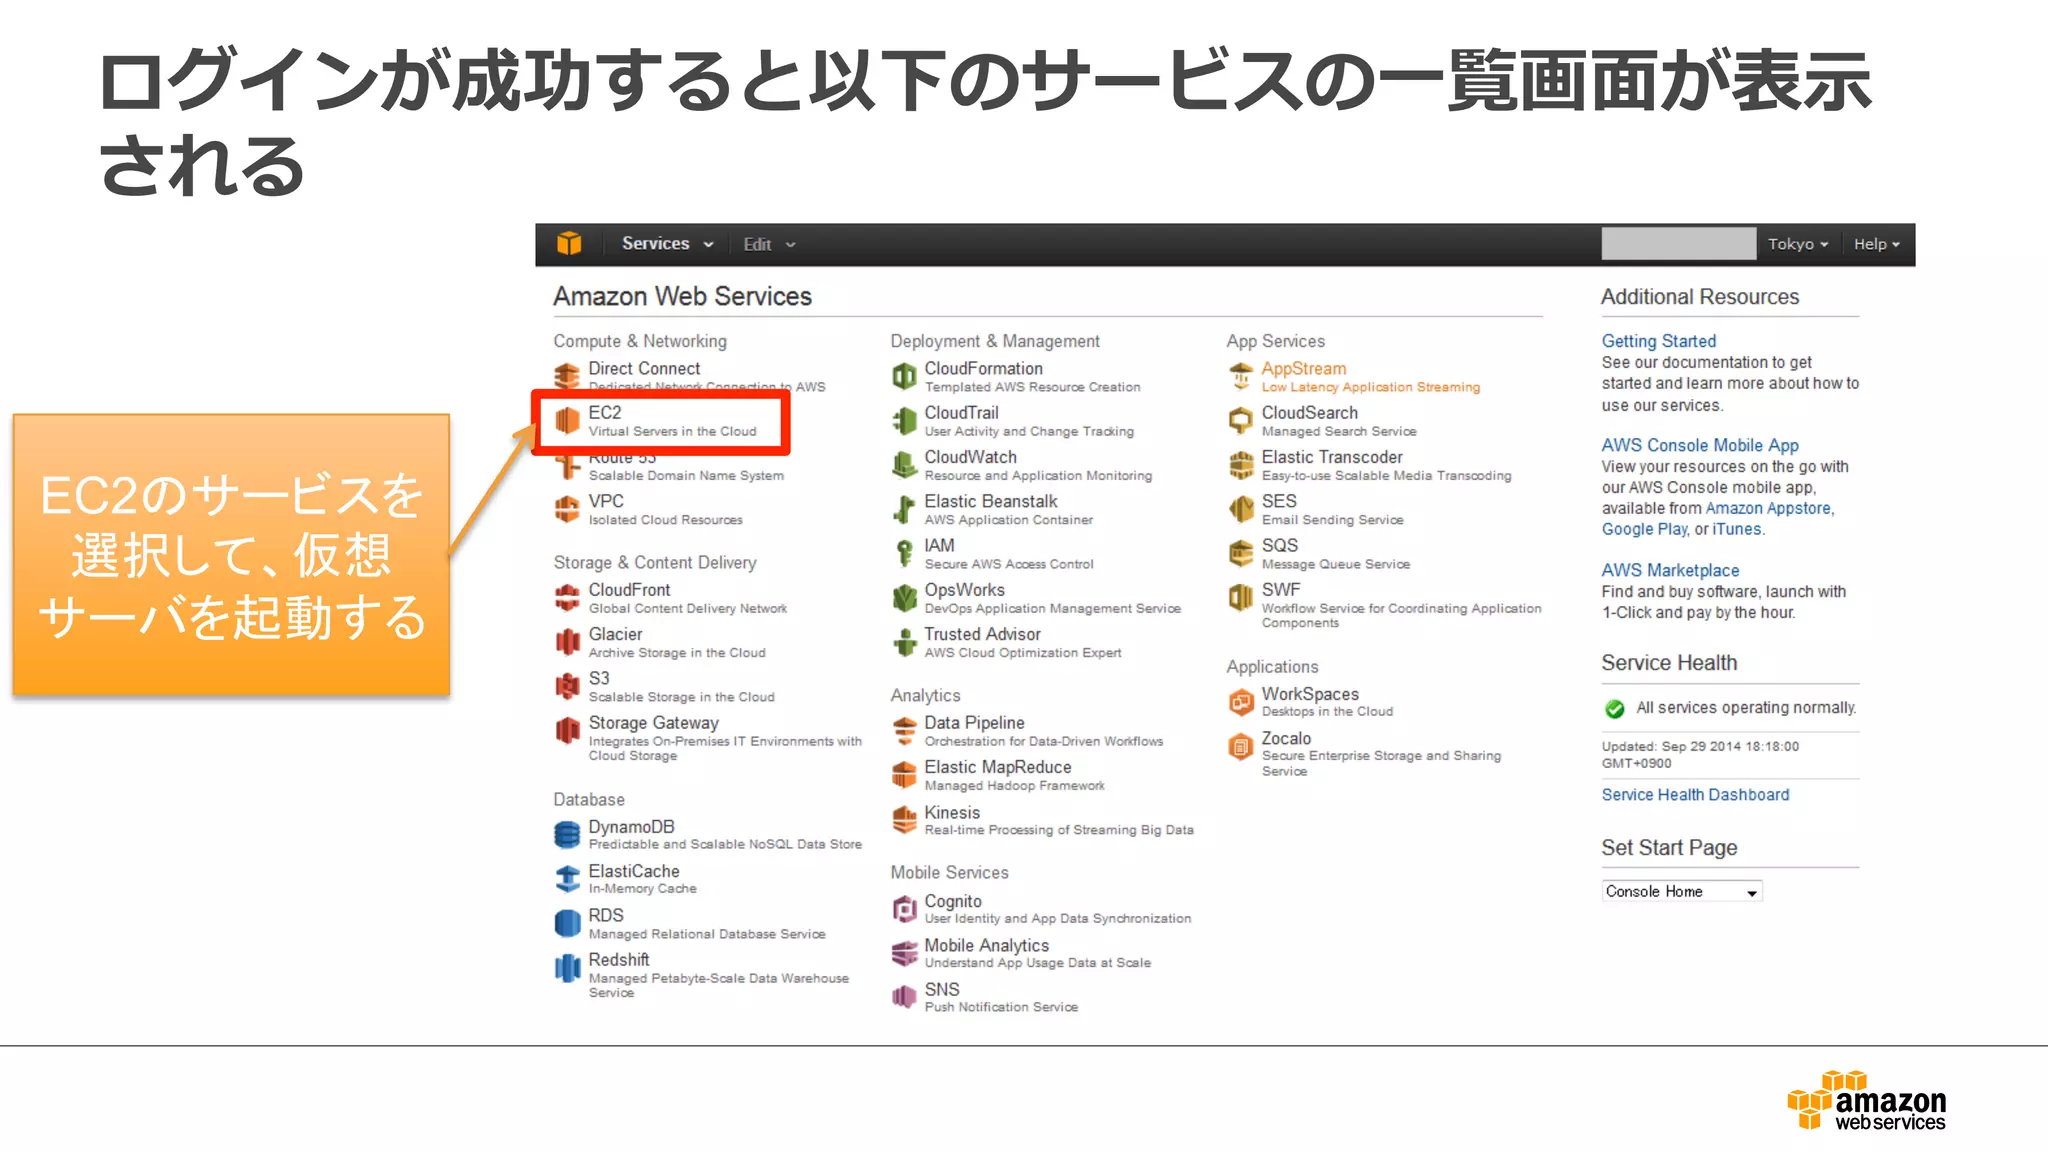Screen dimensions: 2048x1152
Task: Click 'Isolated Cloud Resources' text
Action: tap(665, 520)
